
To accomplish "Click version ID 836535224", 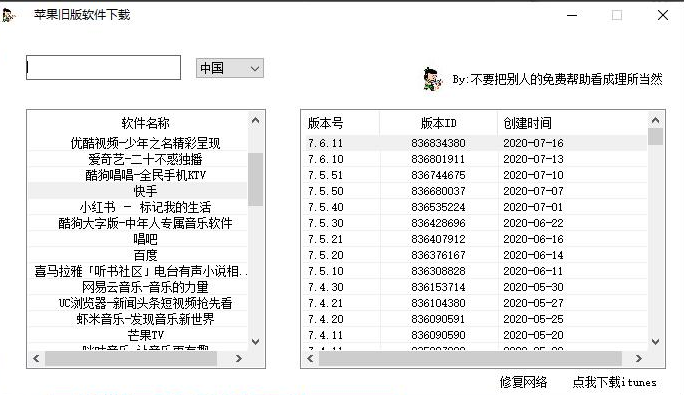I will tap(438, 207).
